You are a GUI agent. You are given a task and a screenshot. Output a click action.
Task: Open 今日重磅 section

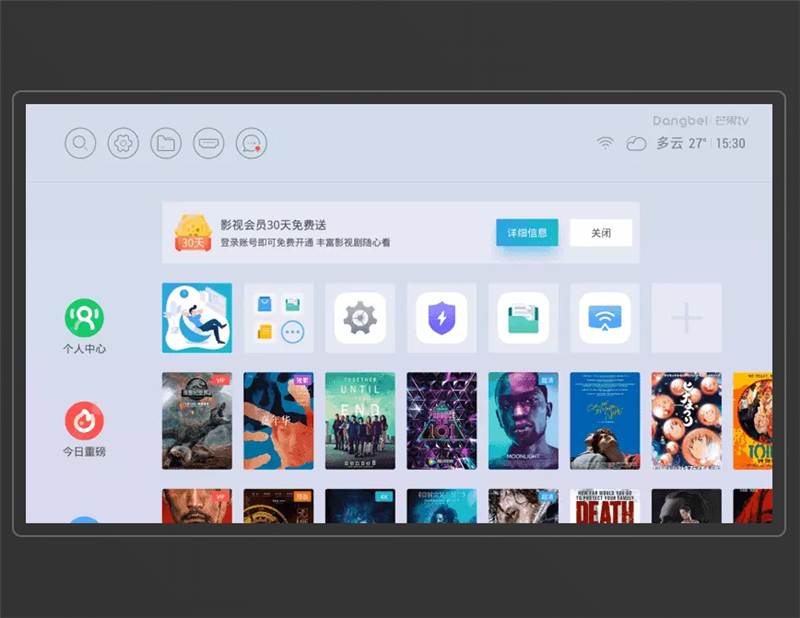click(84, 430)
